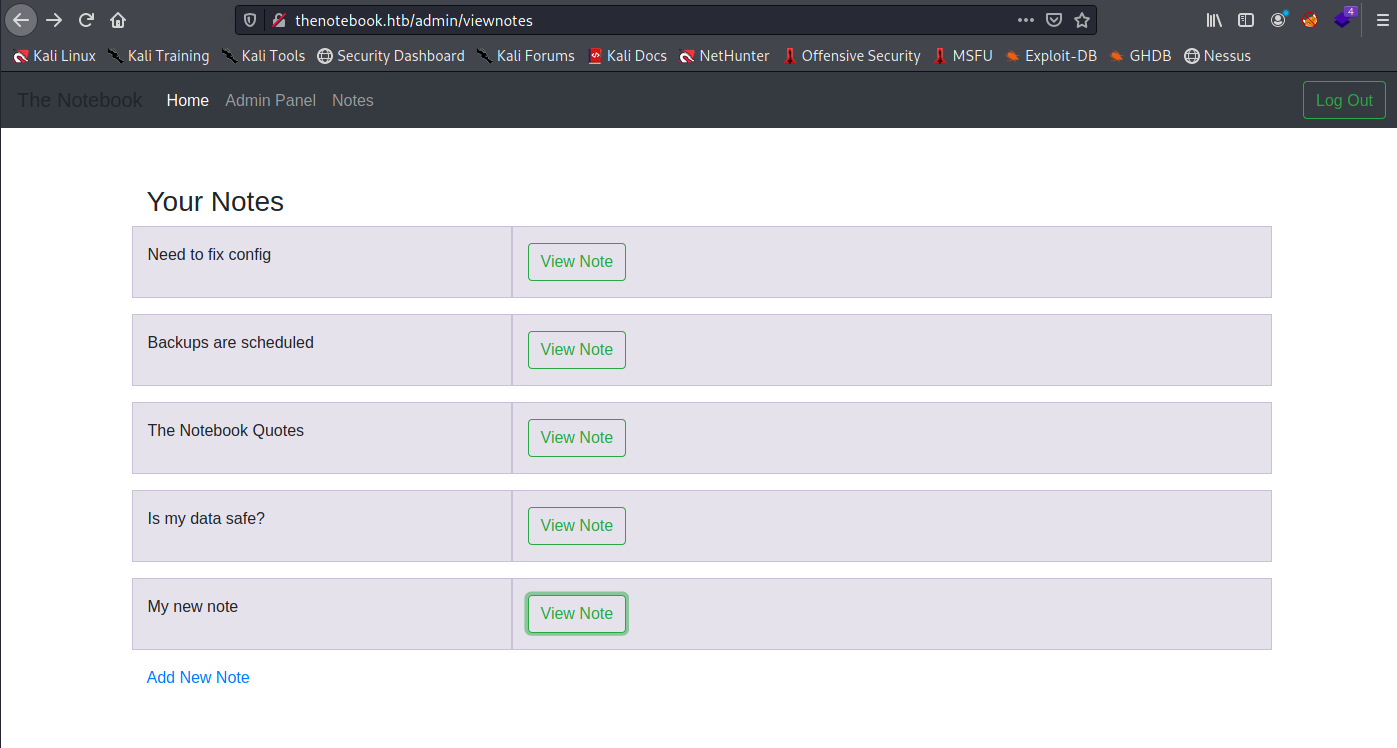Open the Kali Forums bookmark
Viewport: 1397px width, 748px height.
pyautogui.click(x=526, y=56)
